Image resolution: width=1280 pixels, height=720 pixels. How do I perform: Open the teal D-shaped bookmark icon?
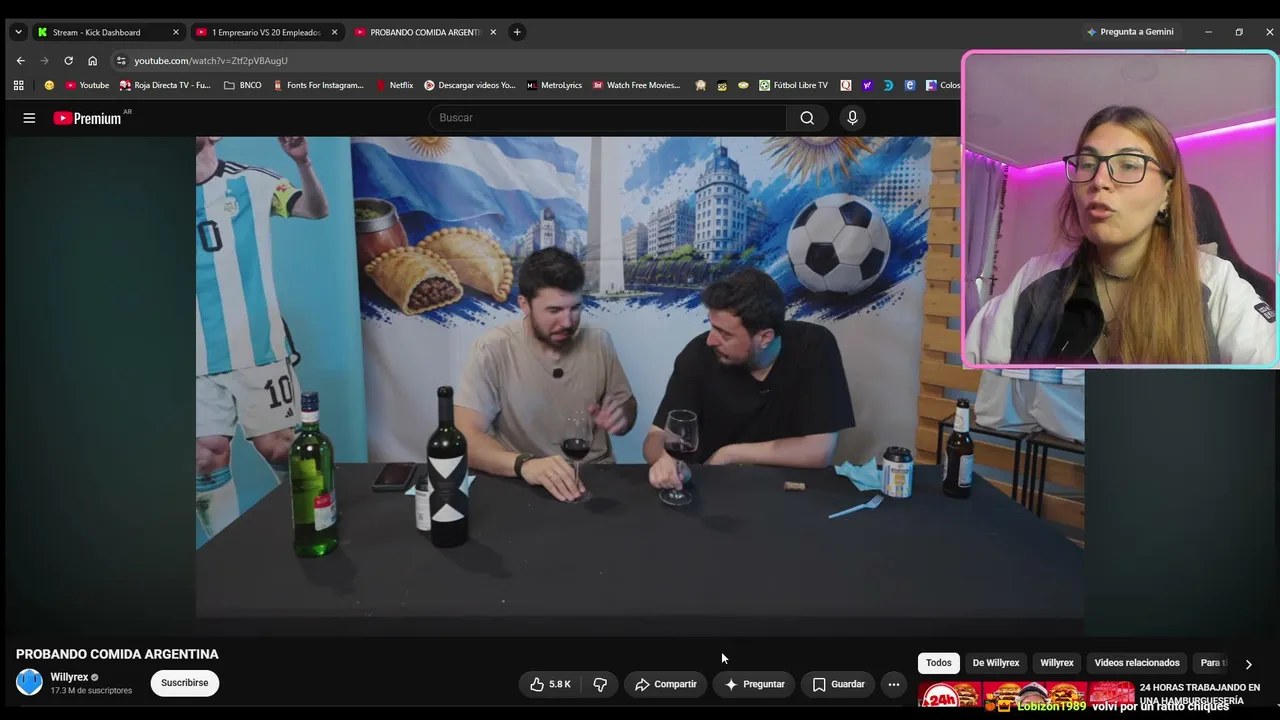click(888, 85)
